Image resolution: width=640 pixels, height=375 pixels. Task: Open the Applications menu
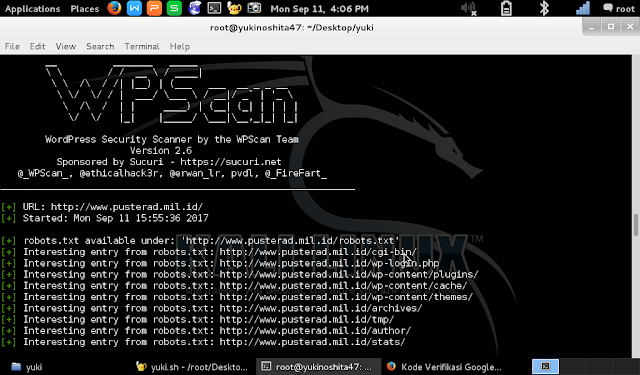coord(32,9)
